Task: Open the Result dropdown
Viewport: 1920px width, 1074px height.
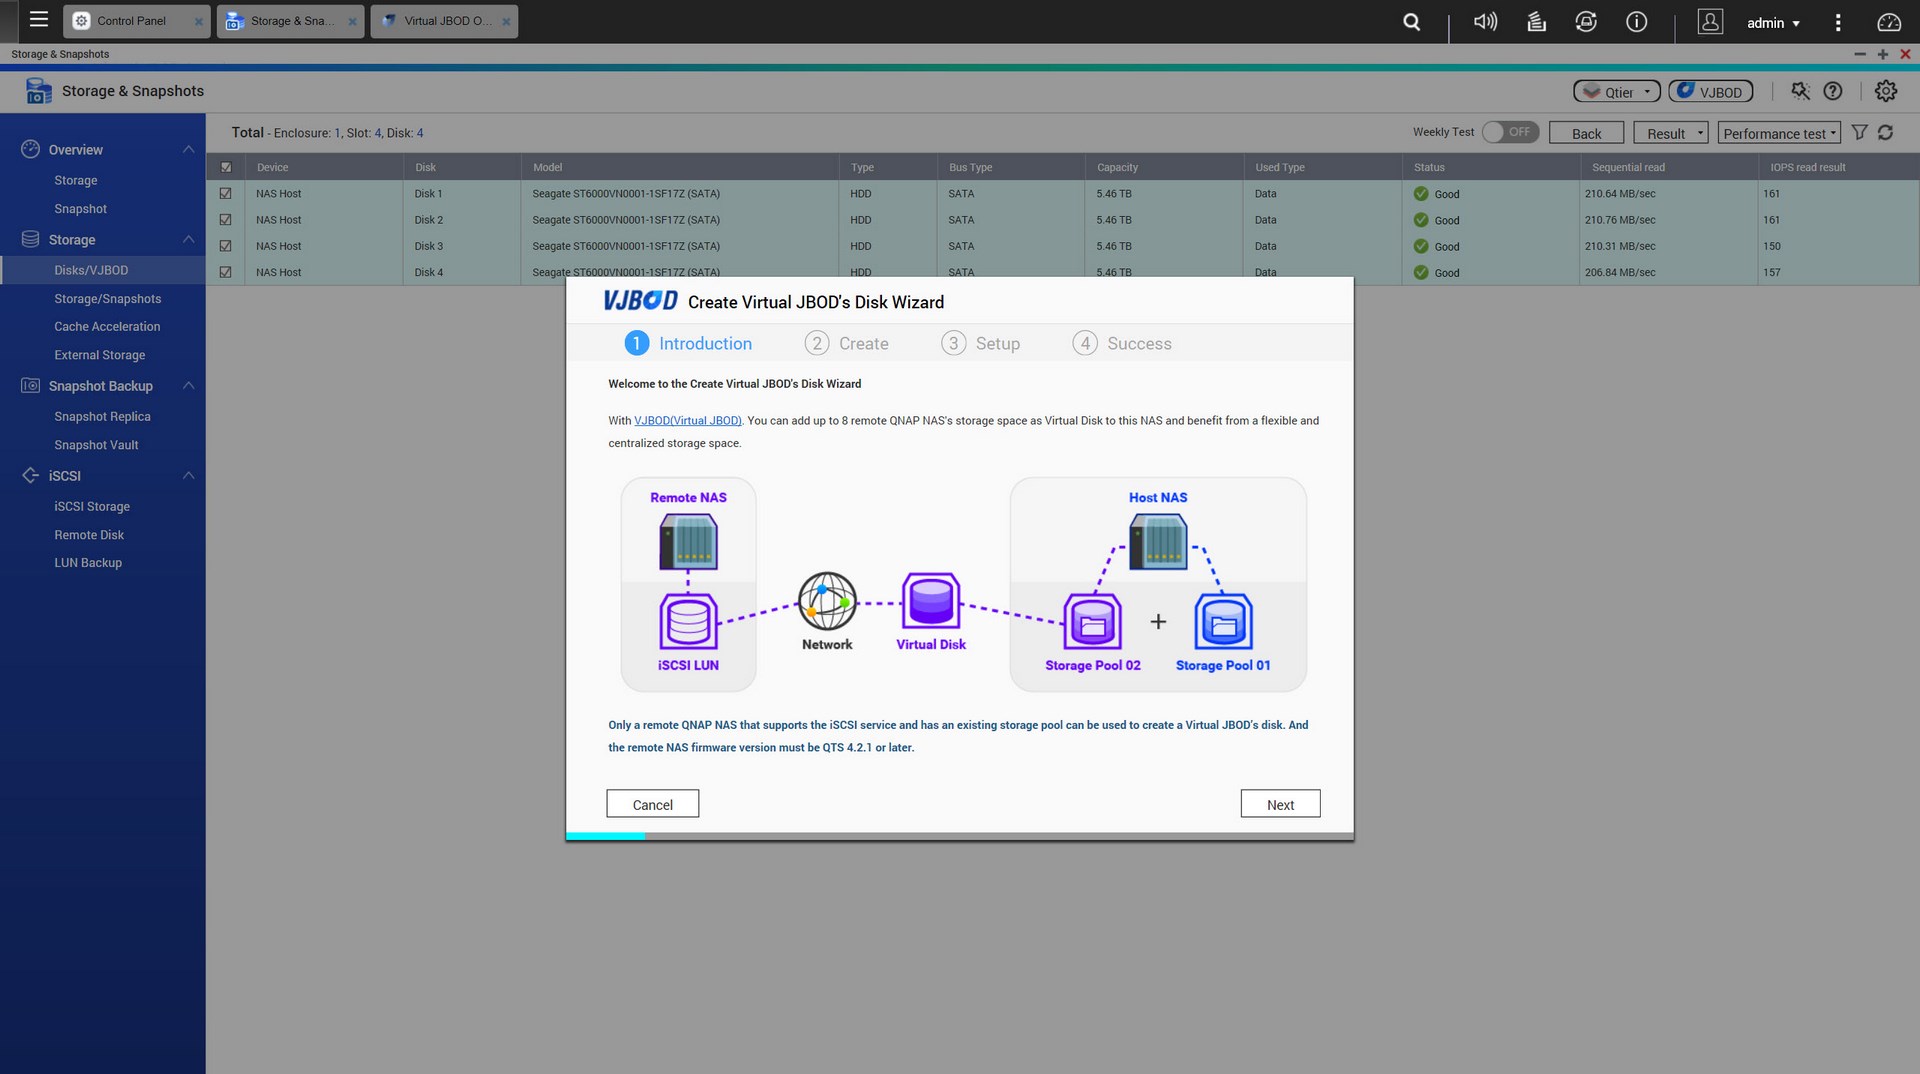Action: [x=1670, y=133]
